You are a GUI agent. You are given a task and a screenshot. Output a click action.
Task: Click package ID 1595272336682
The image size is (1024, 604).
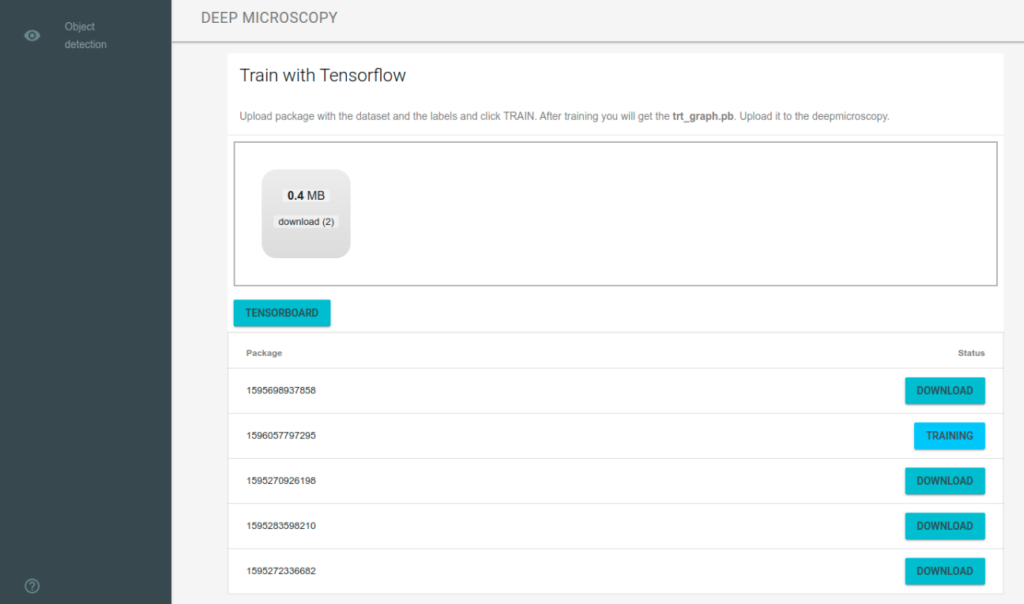coord(281,571)
